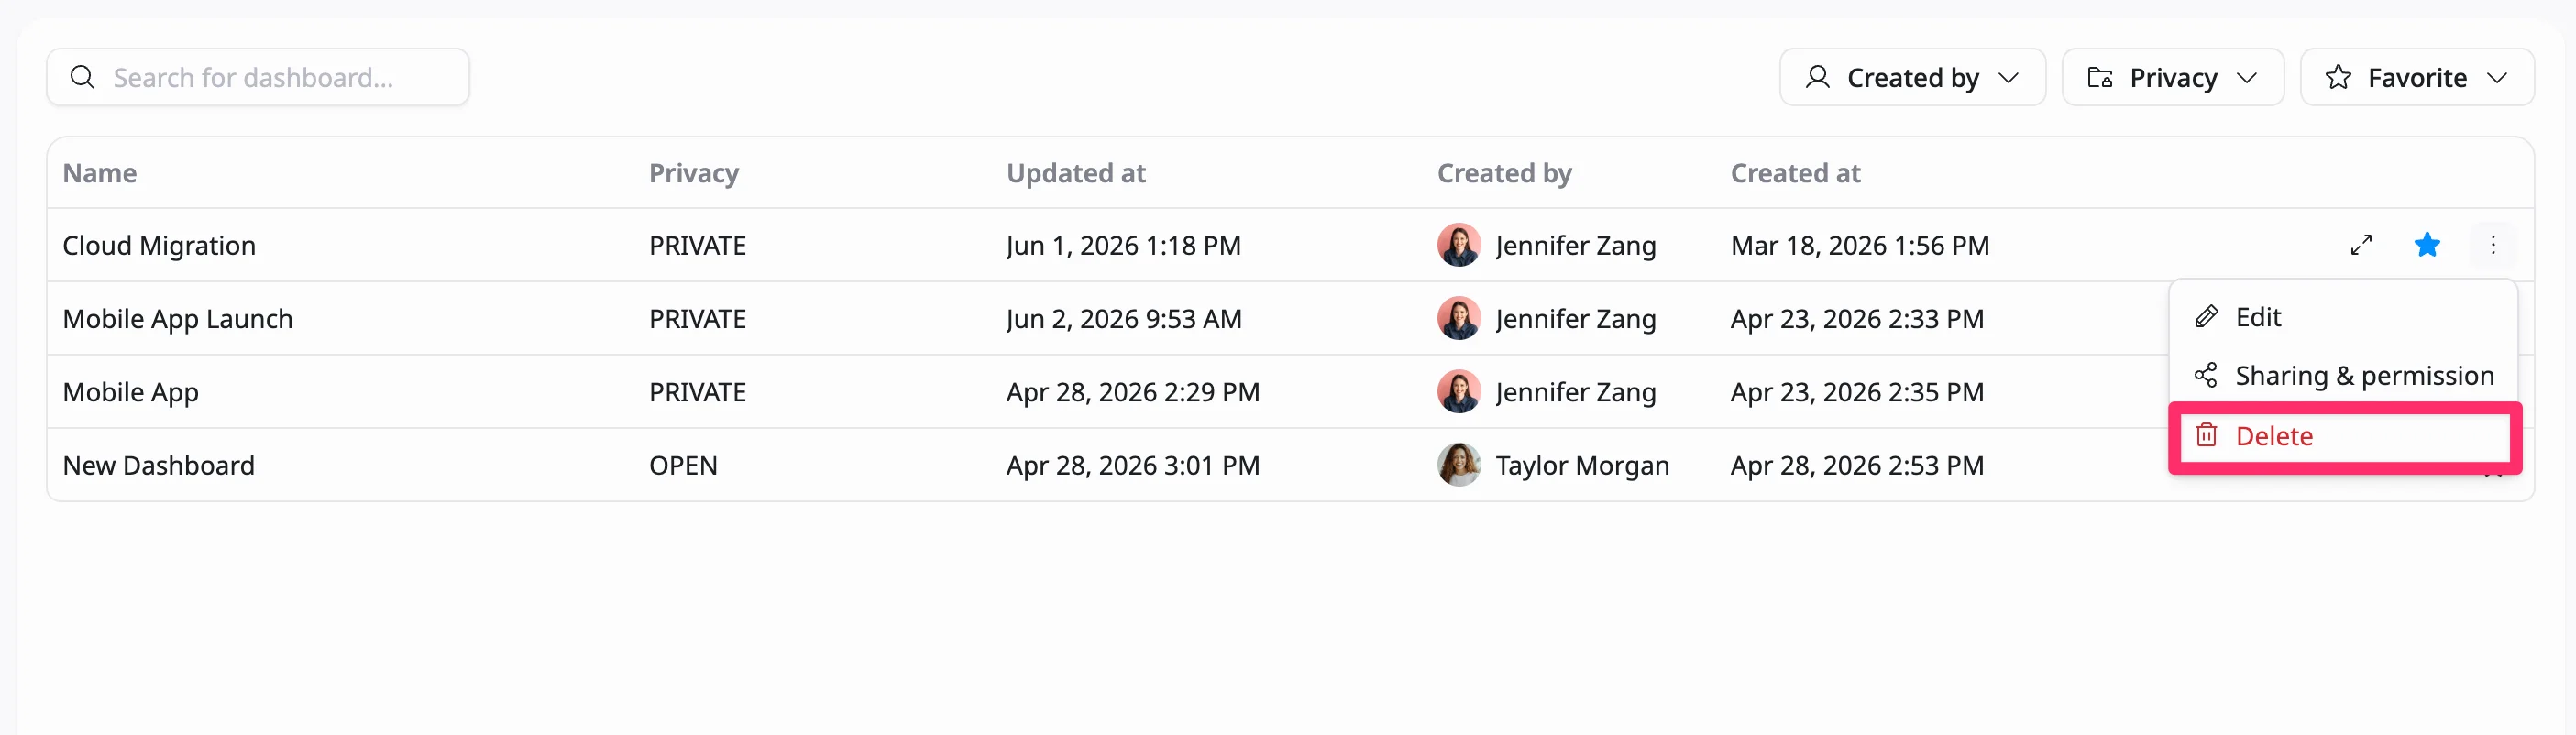Screen dimensions: 2576x735
Task: Open the Mobile App dashboard
Action: pyautogui.click(x=131, y=392)
